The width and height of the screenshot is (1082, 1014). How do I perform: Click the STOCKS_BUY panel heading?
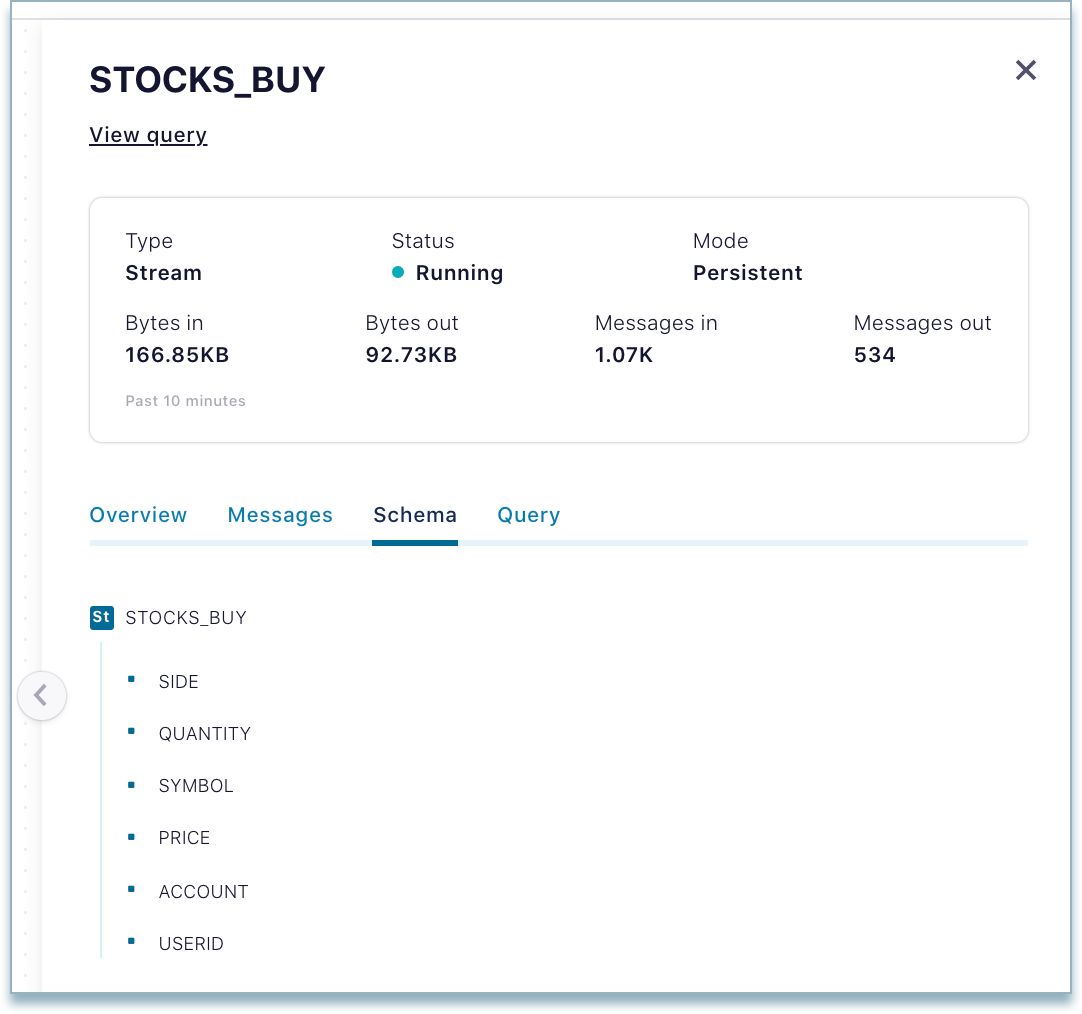pyautogui.click(x=208, y=80)
